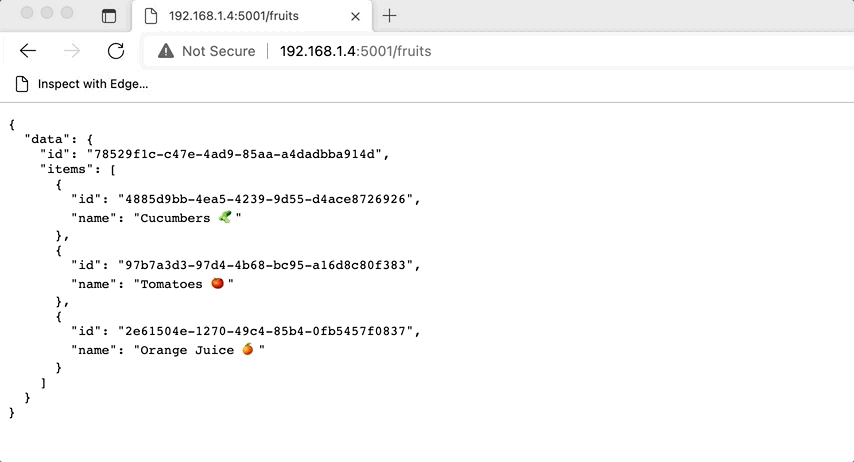The width and height of the screenshot is (854, 462).
Task: Click the macOS green zoom window button
Action: point(67,13)
